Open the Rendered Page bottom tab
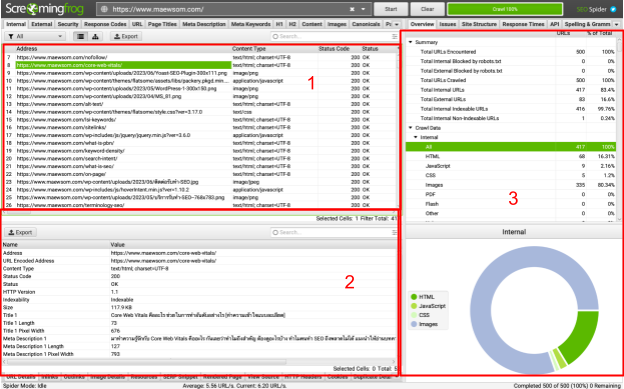Viewport: 624px width, 389px height. click(x=222, y=377)
